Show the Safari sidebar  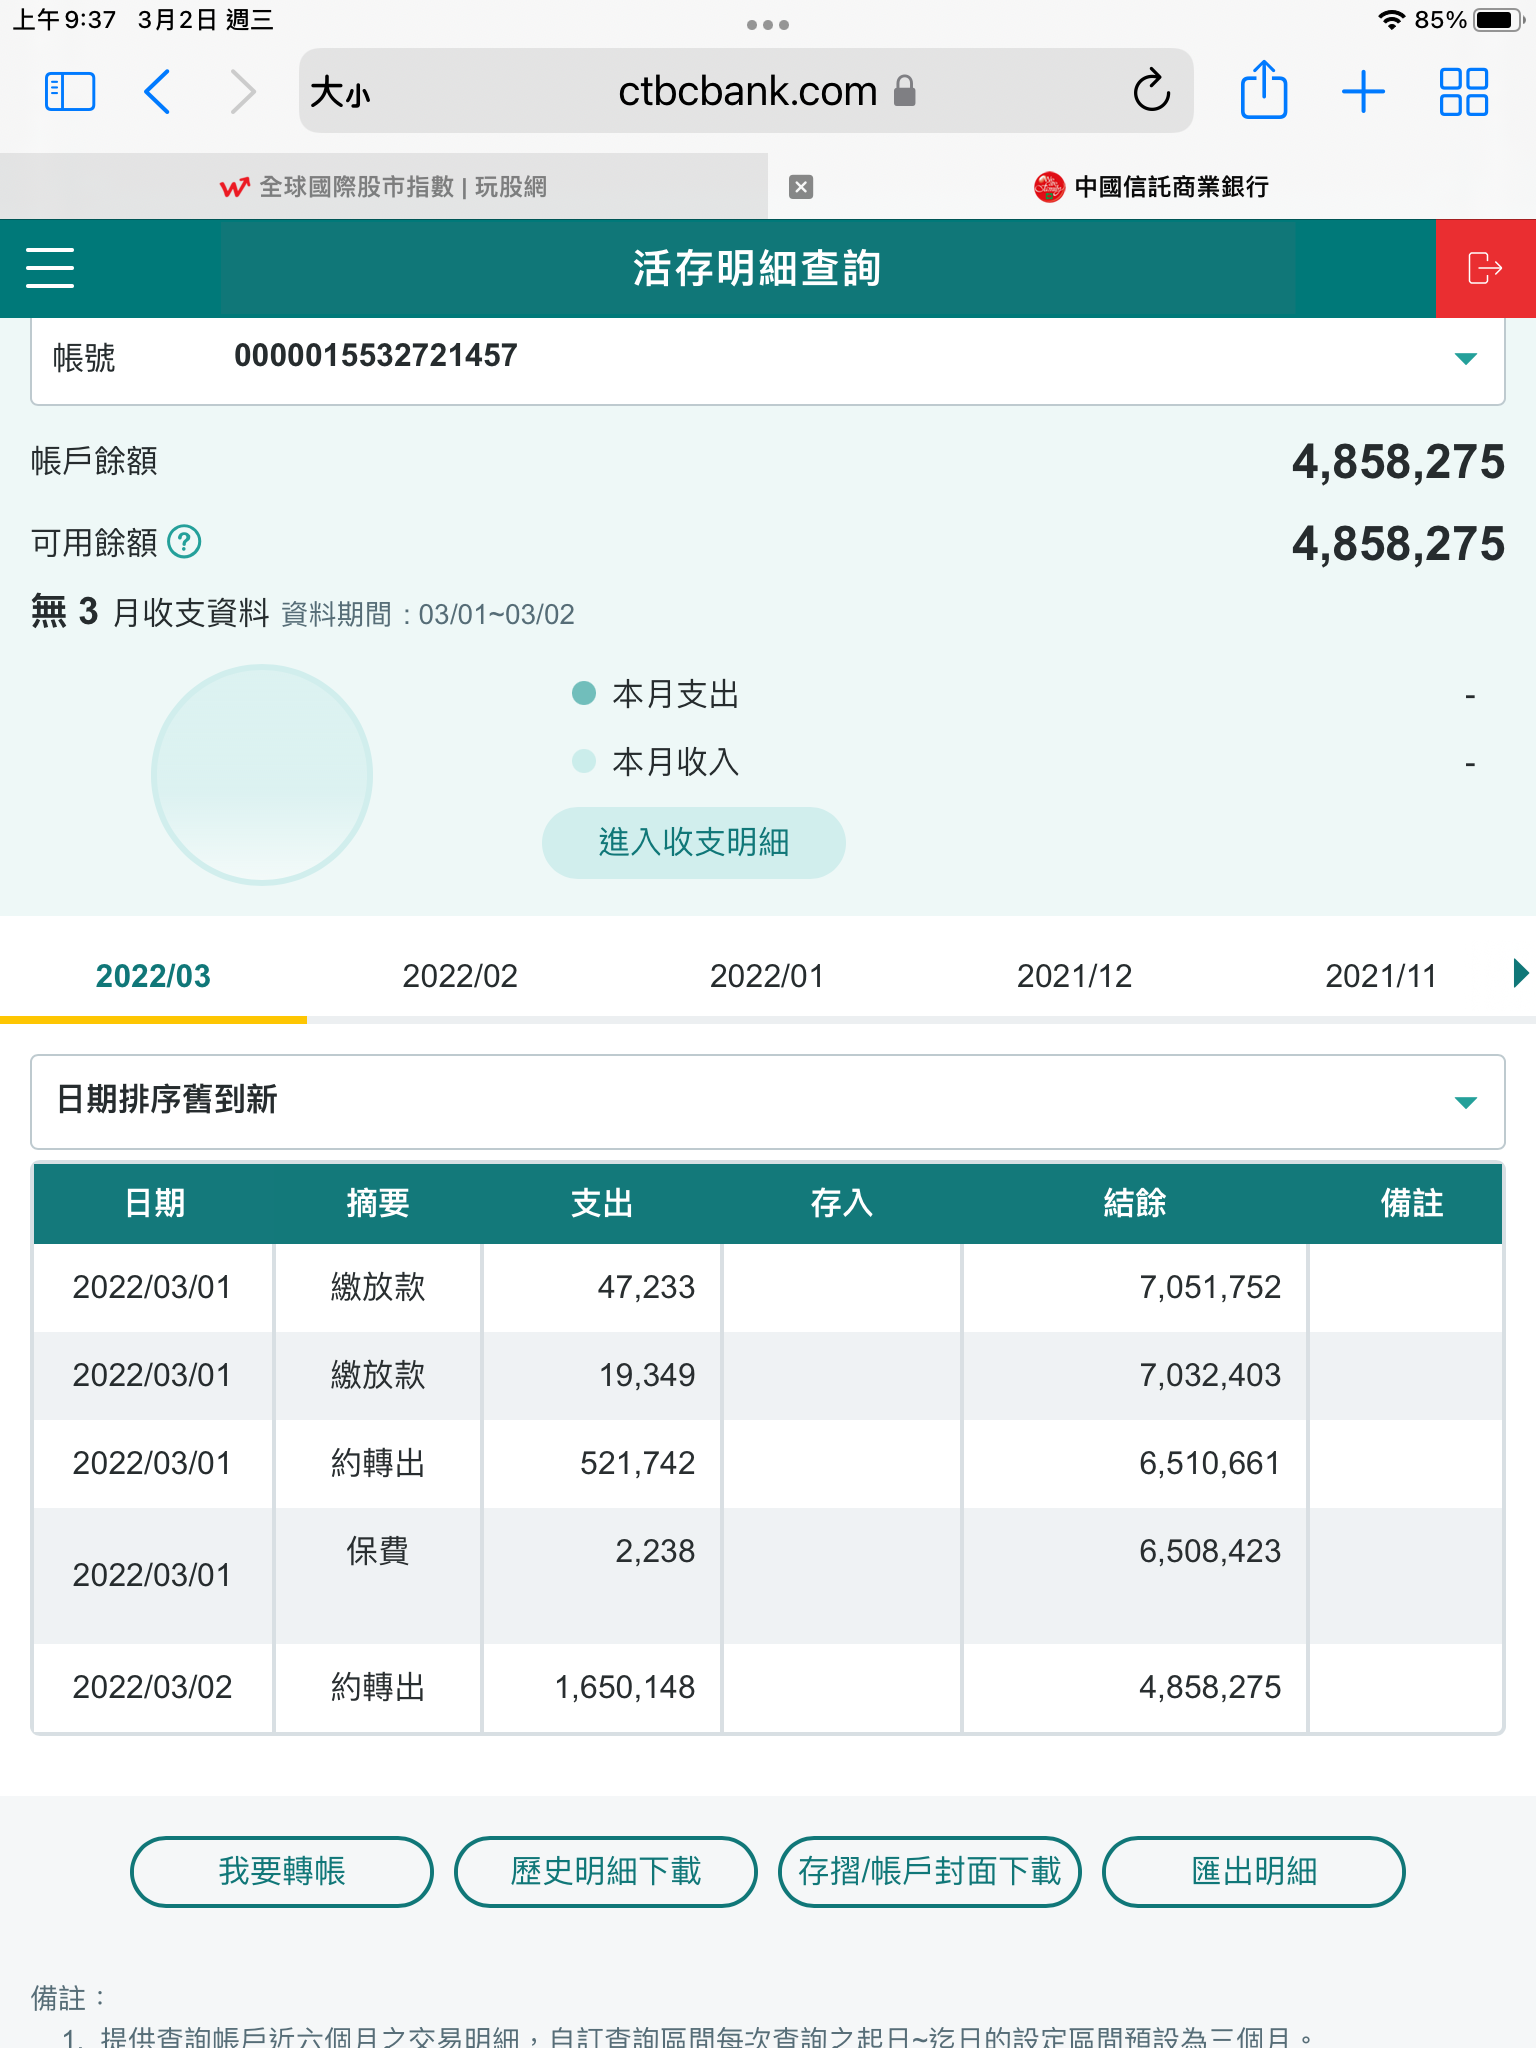click(70, 92)
